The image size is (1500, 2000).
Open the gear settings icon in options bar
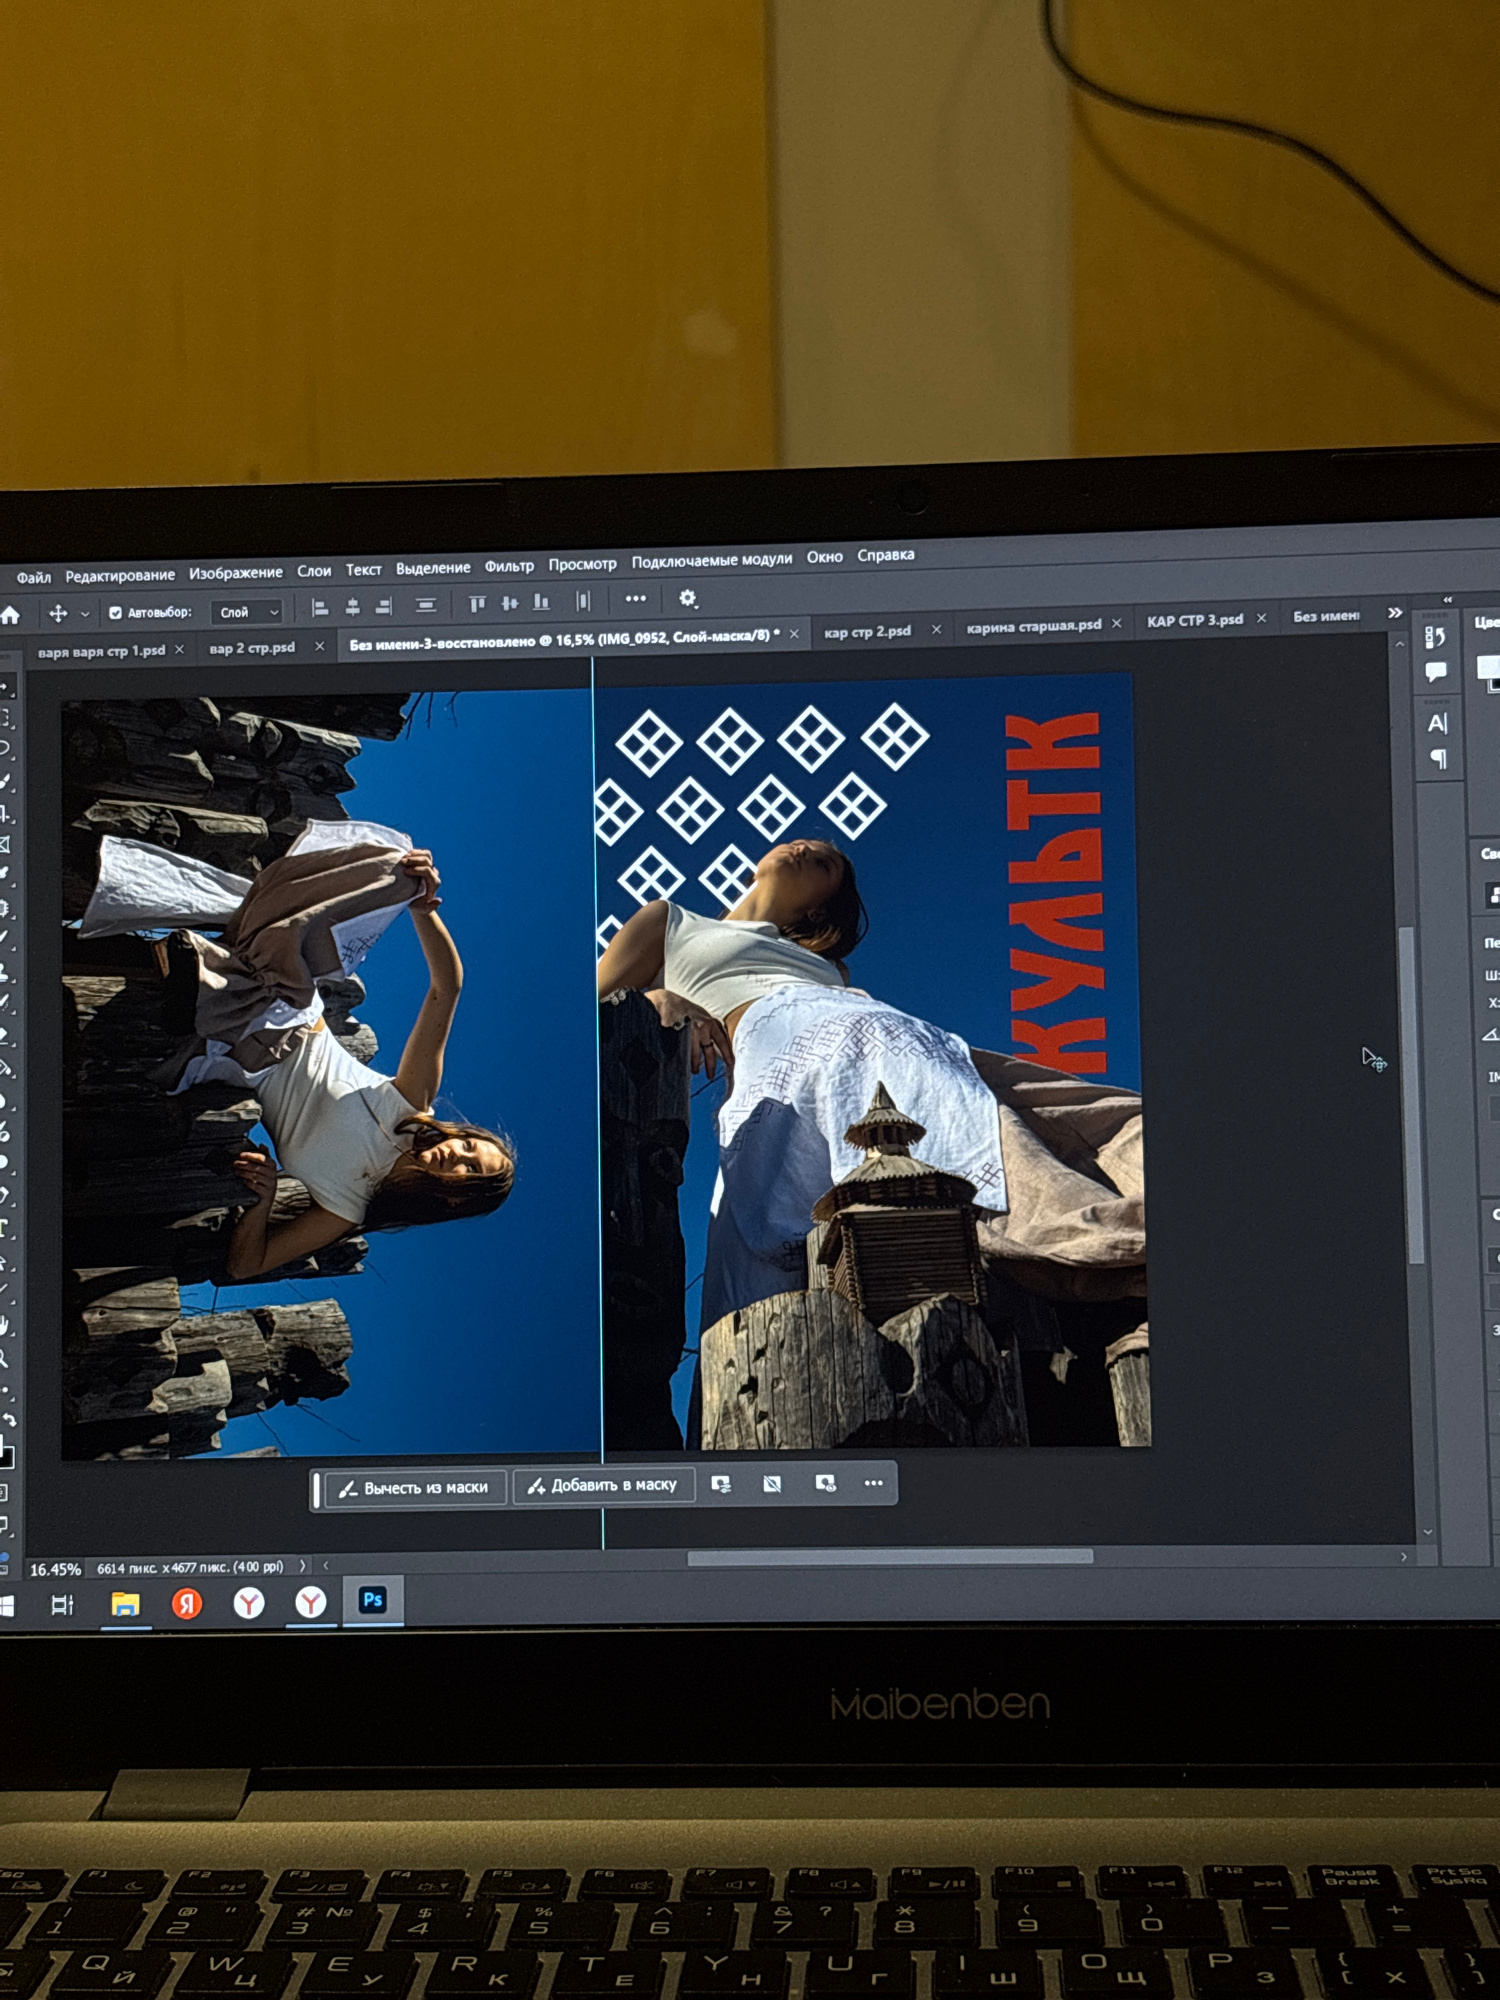[x=688, y=598]
